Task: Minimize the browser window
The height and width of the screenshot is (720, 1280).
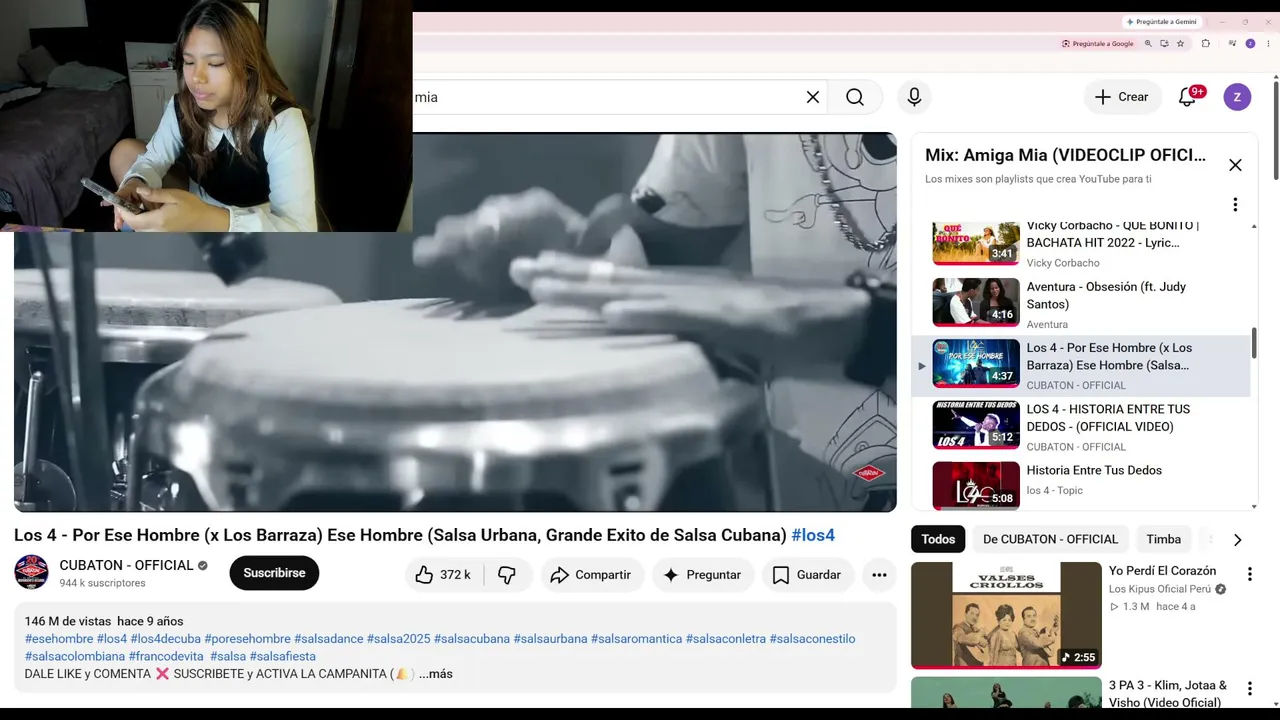Action: click(x=1222, y=22)
